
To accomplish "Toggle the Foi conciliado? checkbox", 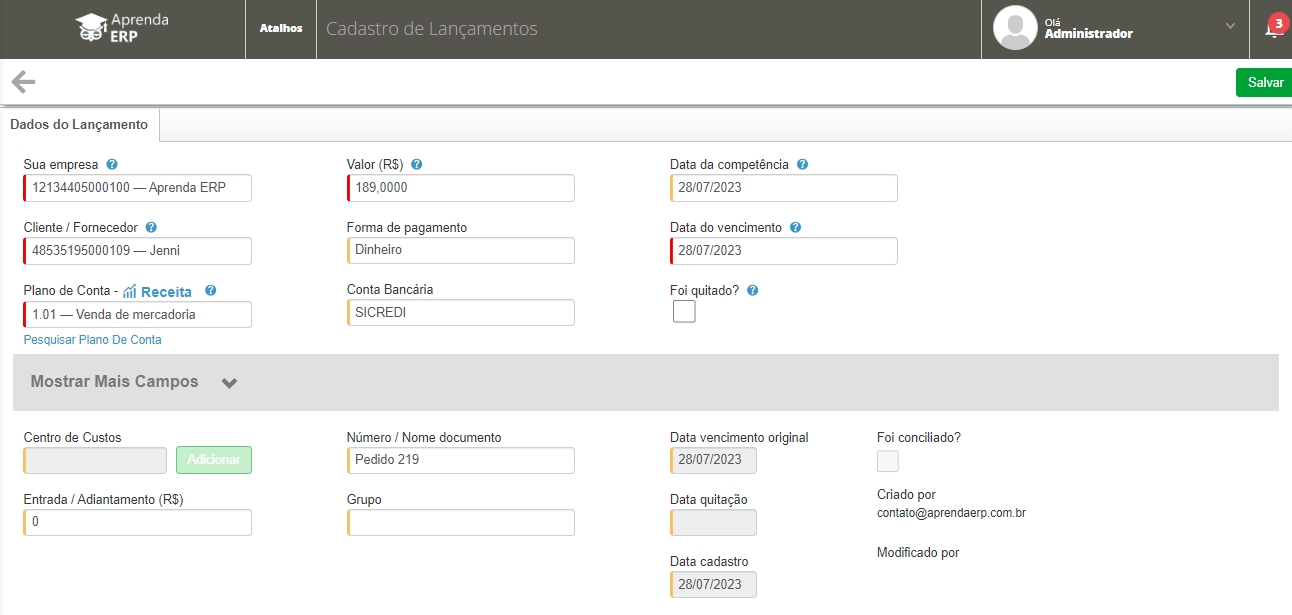I will point(887,461).
